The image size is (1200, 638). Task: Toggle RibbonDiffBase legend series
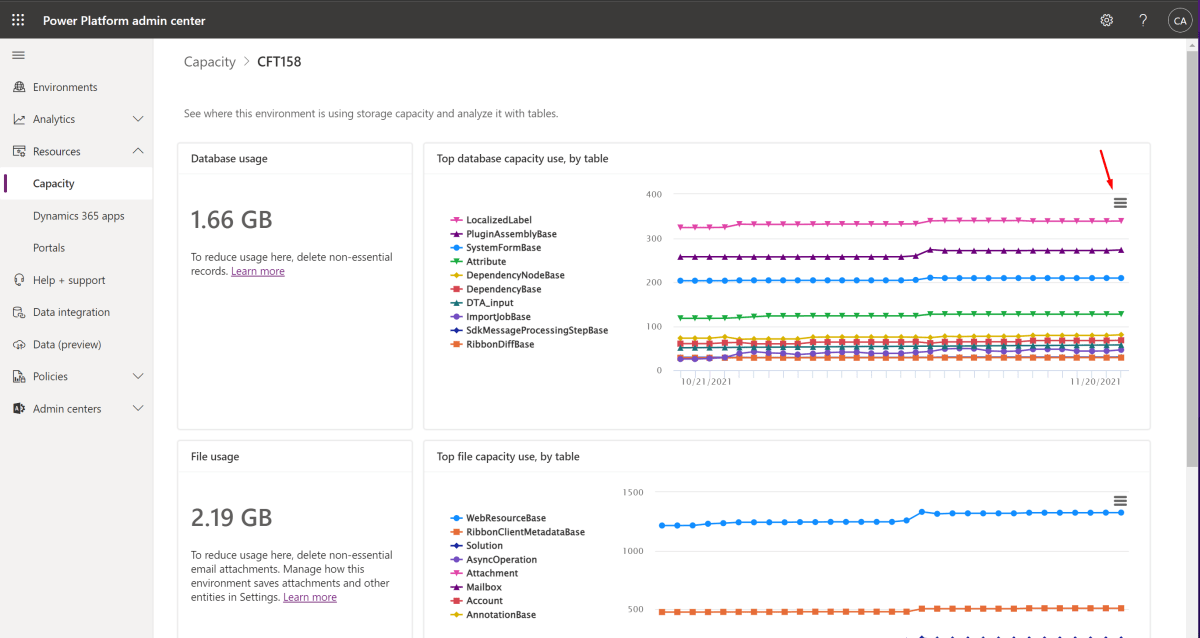click(492, 344)
